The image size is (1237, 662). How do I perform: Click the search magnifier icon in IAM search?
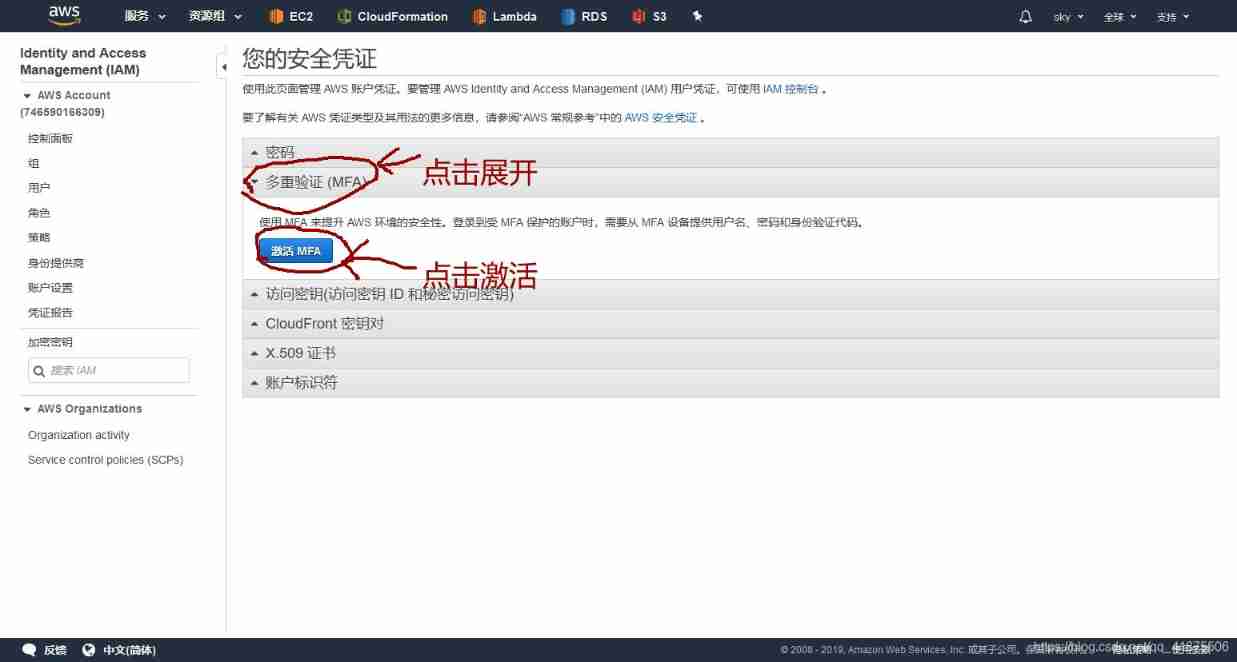pyautogui.click(x=39, y=371)
